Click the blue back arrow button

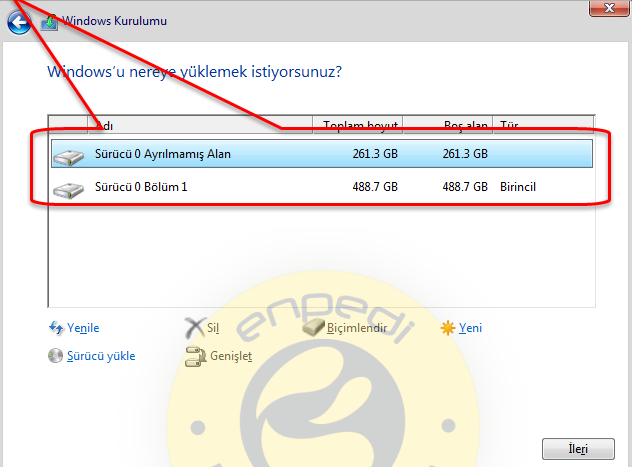19,22
